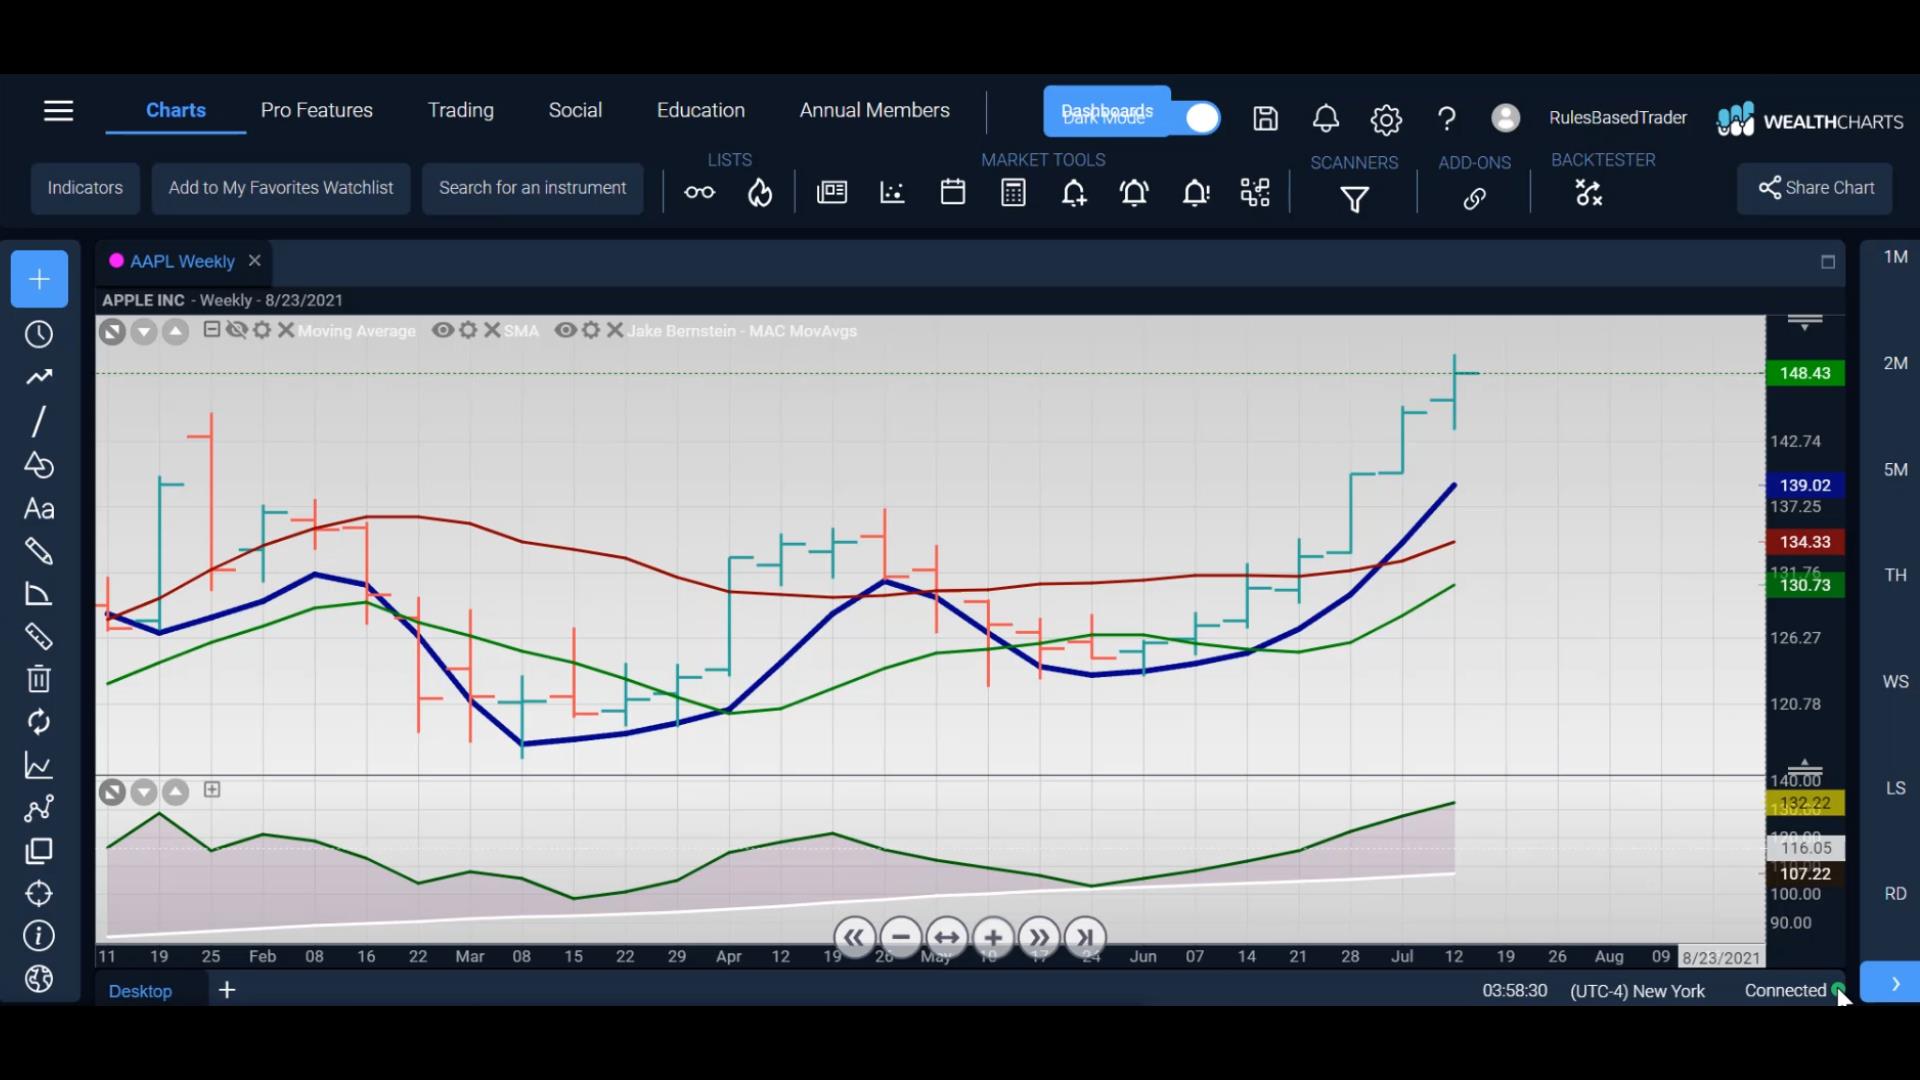Open the Education menu
This screenshot has height=1080, width=1920.
click(x=701, y=110)
